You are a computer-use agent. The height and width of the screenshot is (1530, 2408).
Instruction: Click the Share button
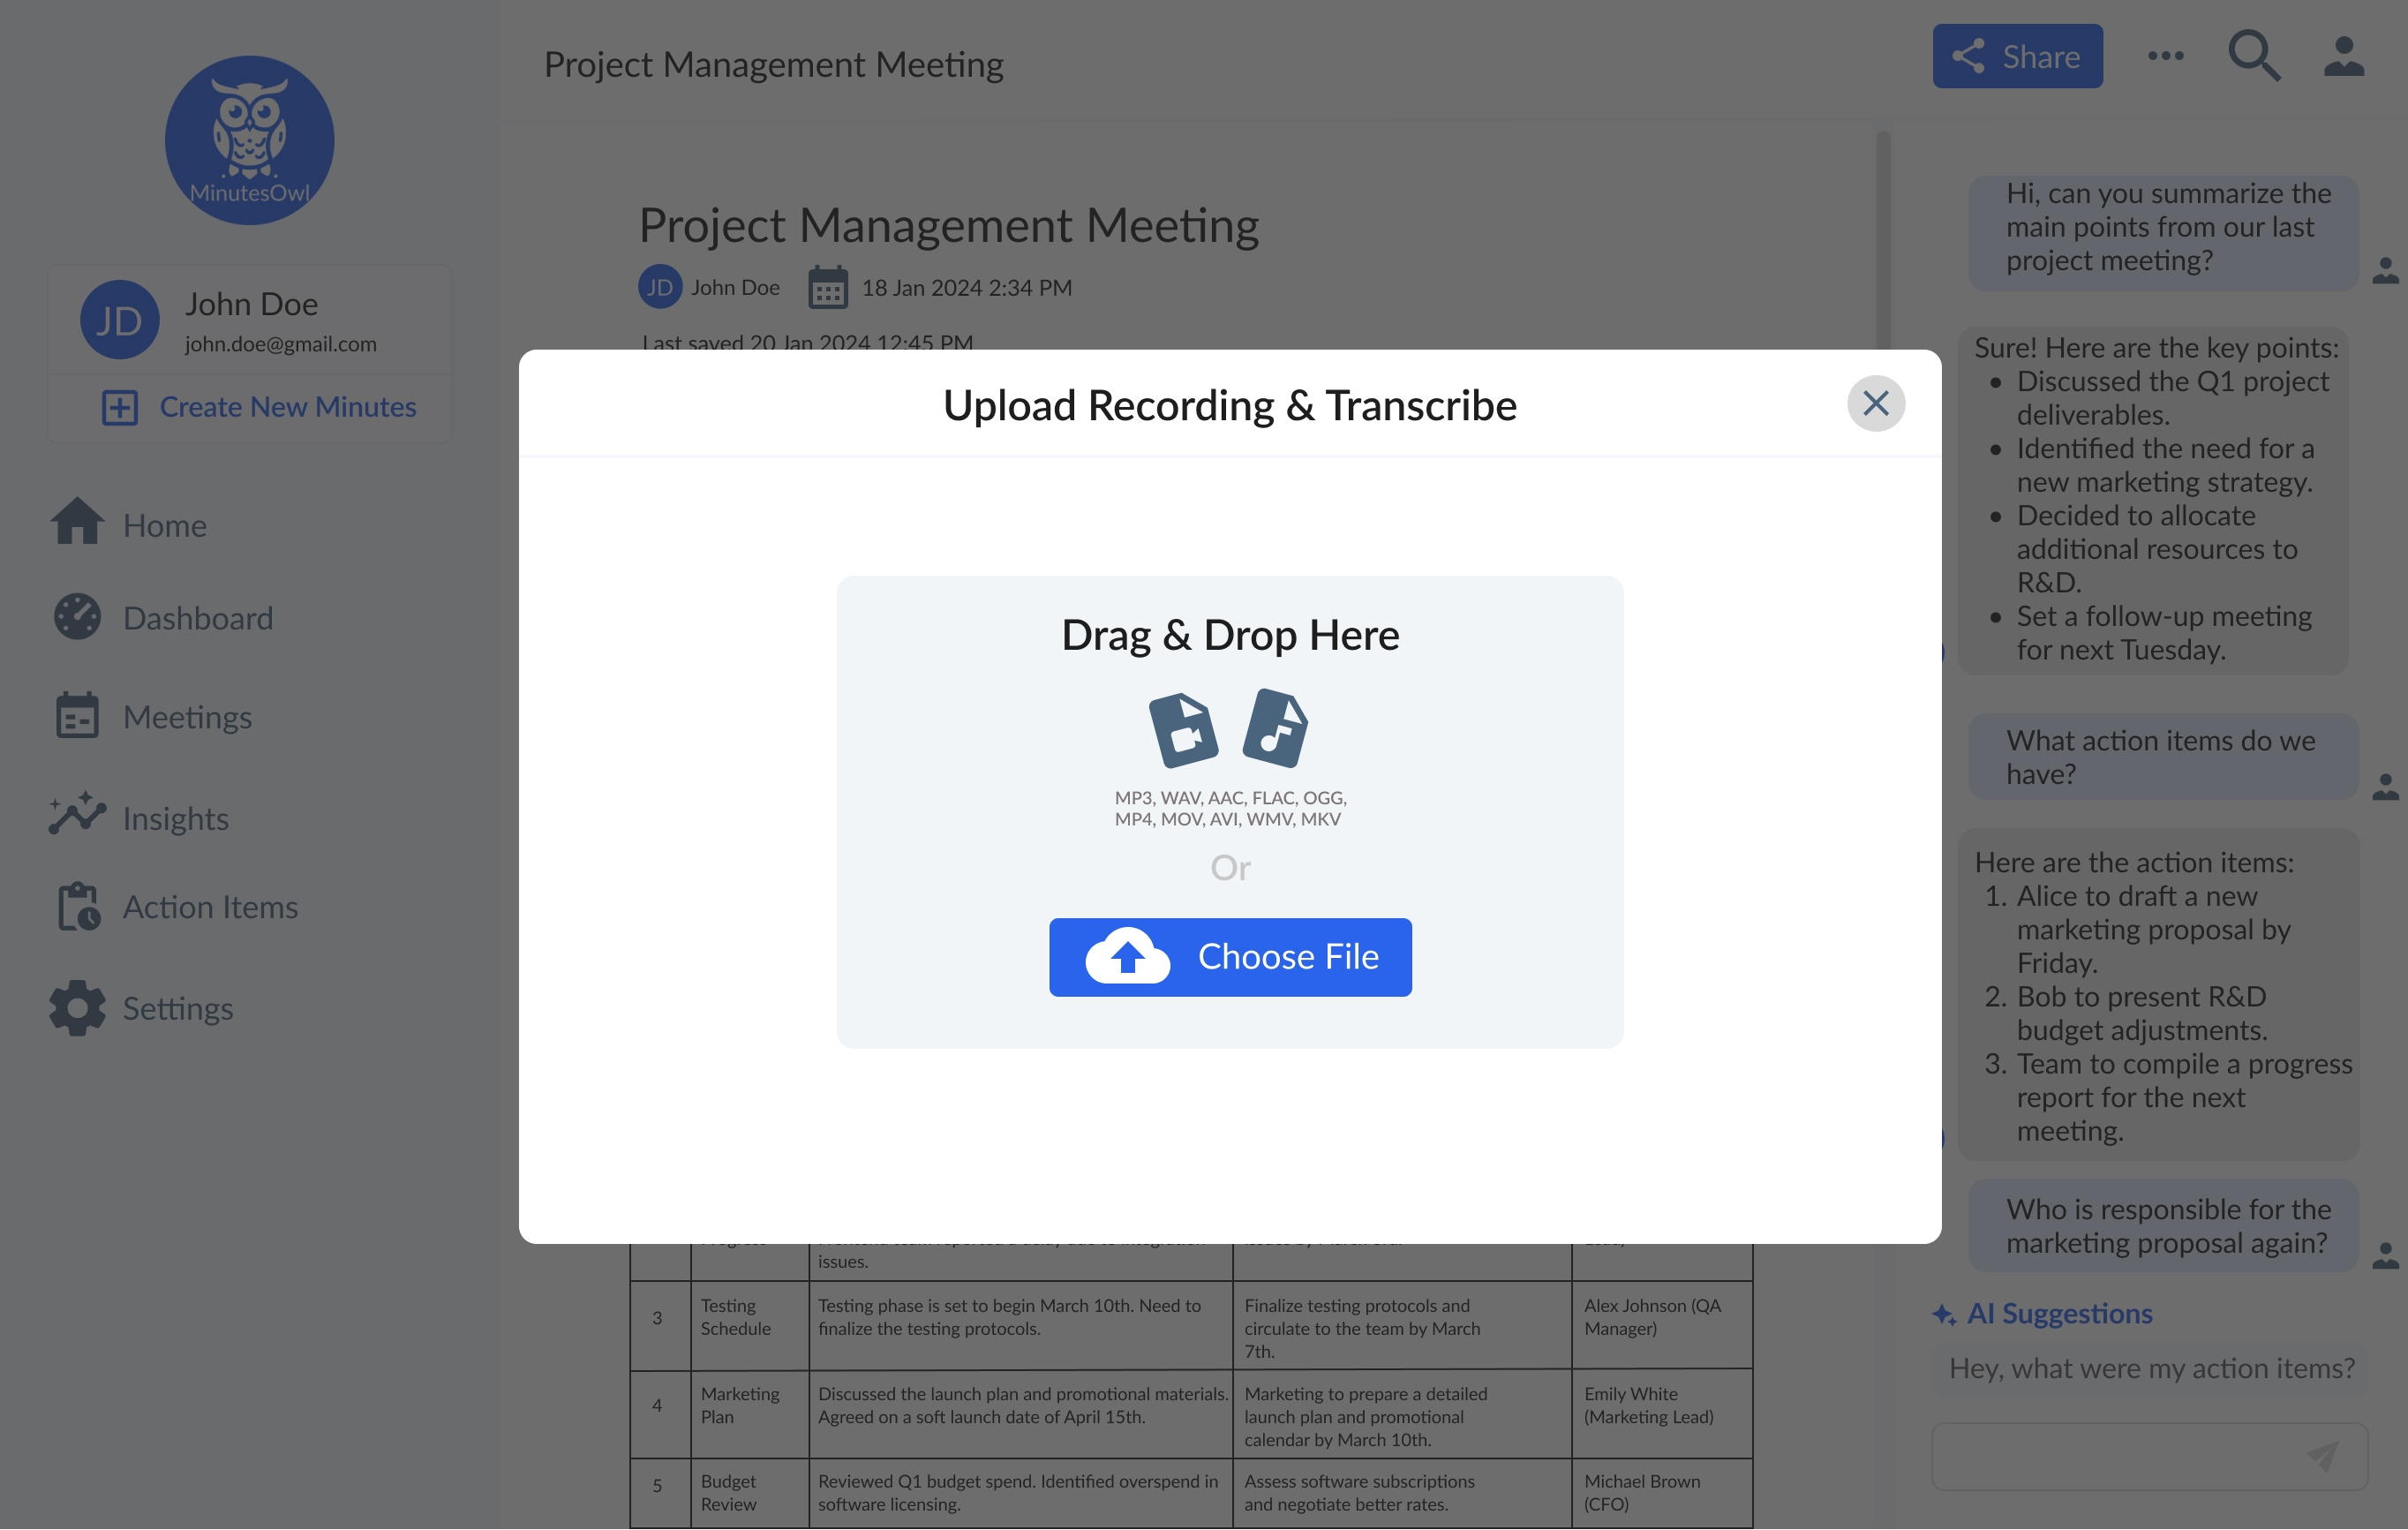2017,56
